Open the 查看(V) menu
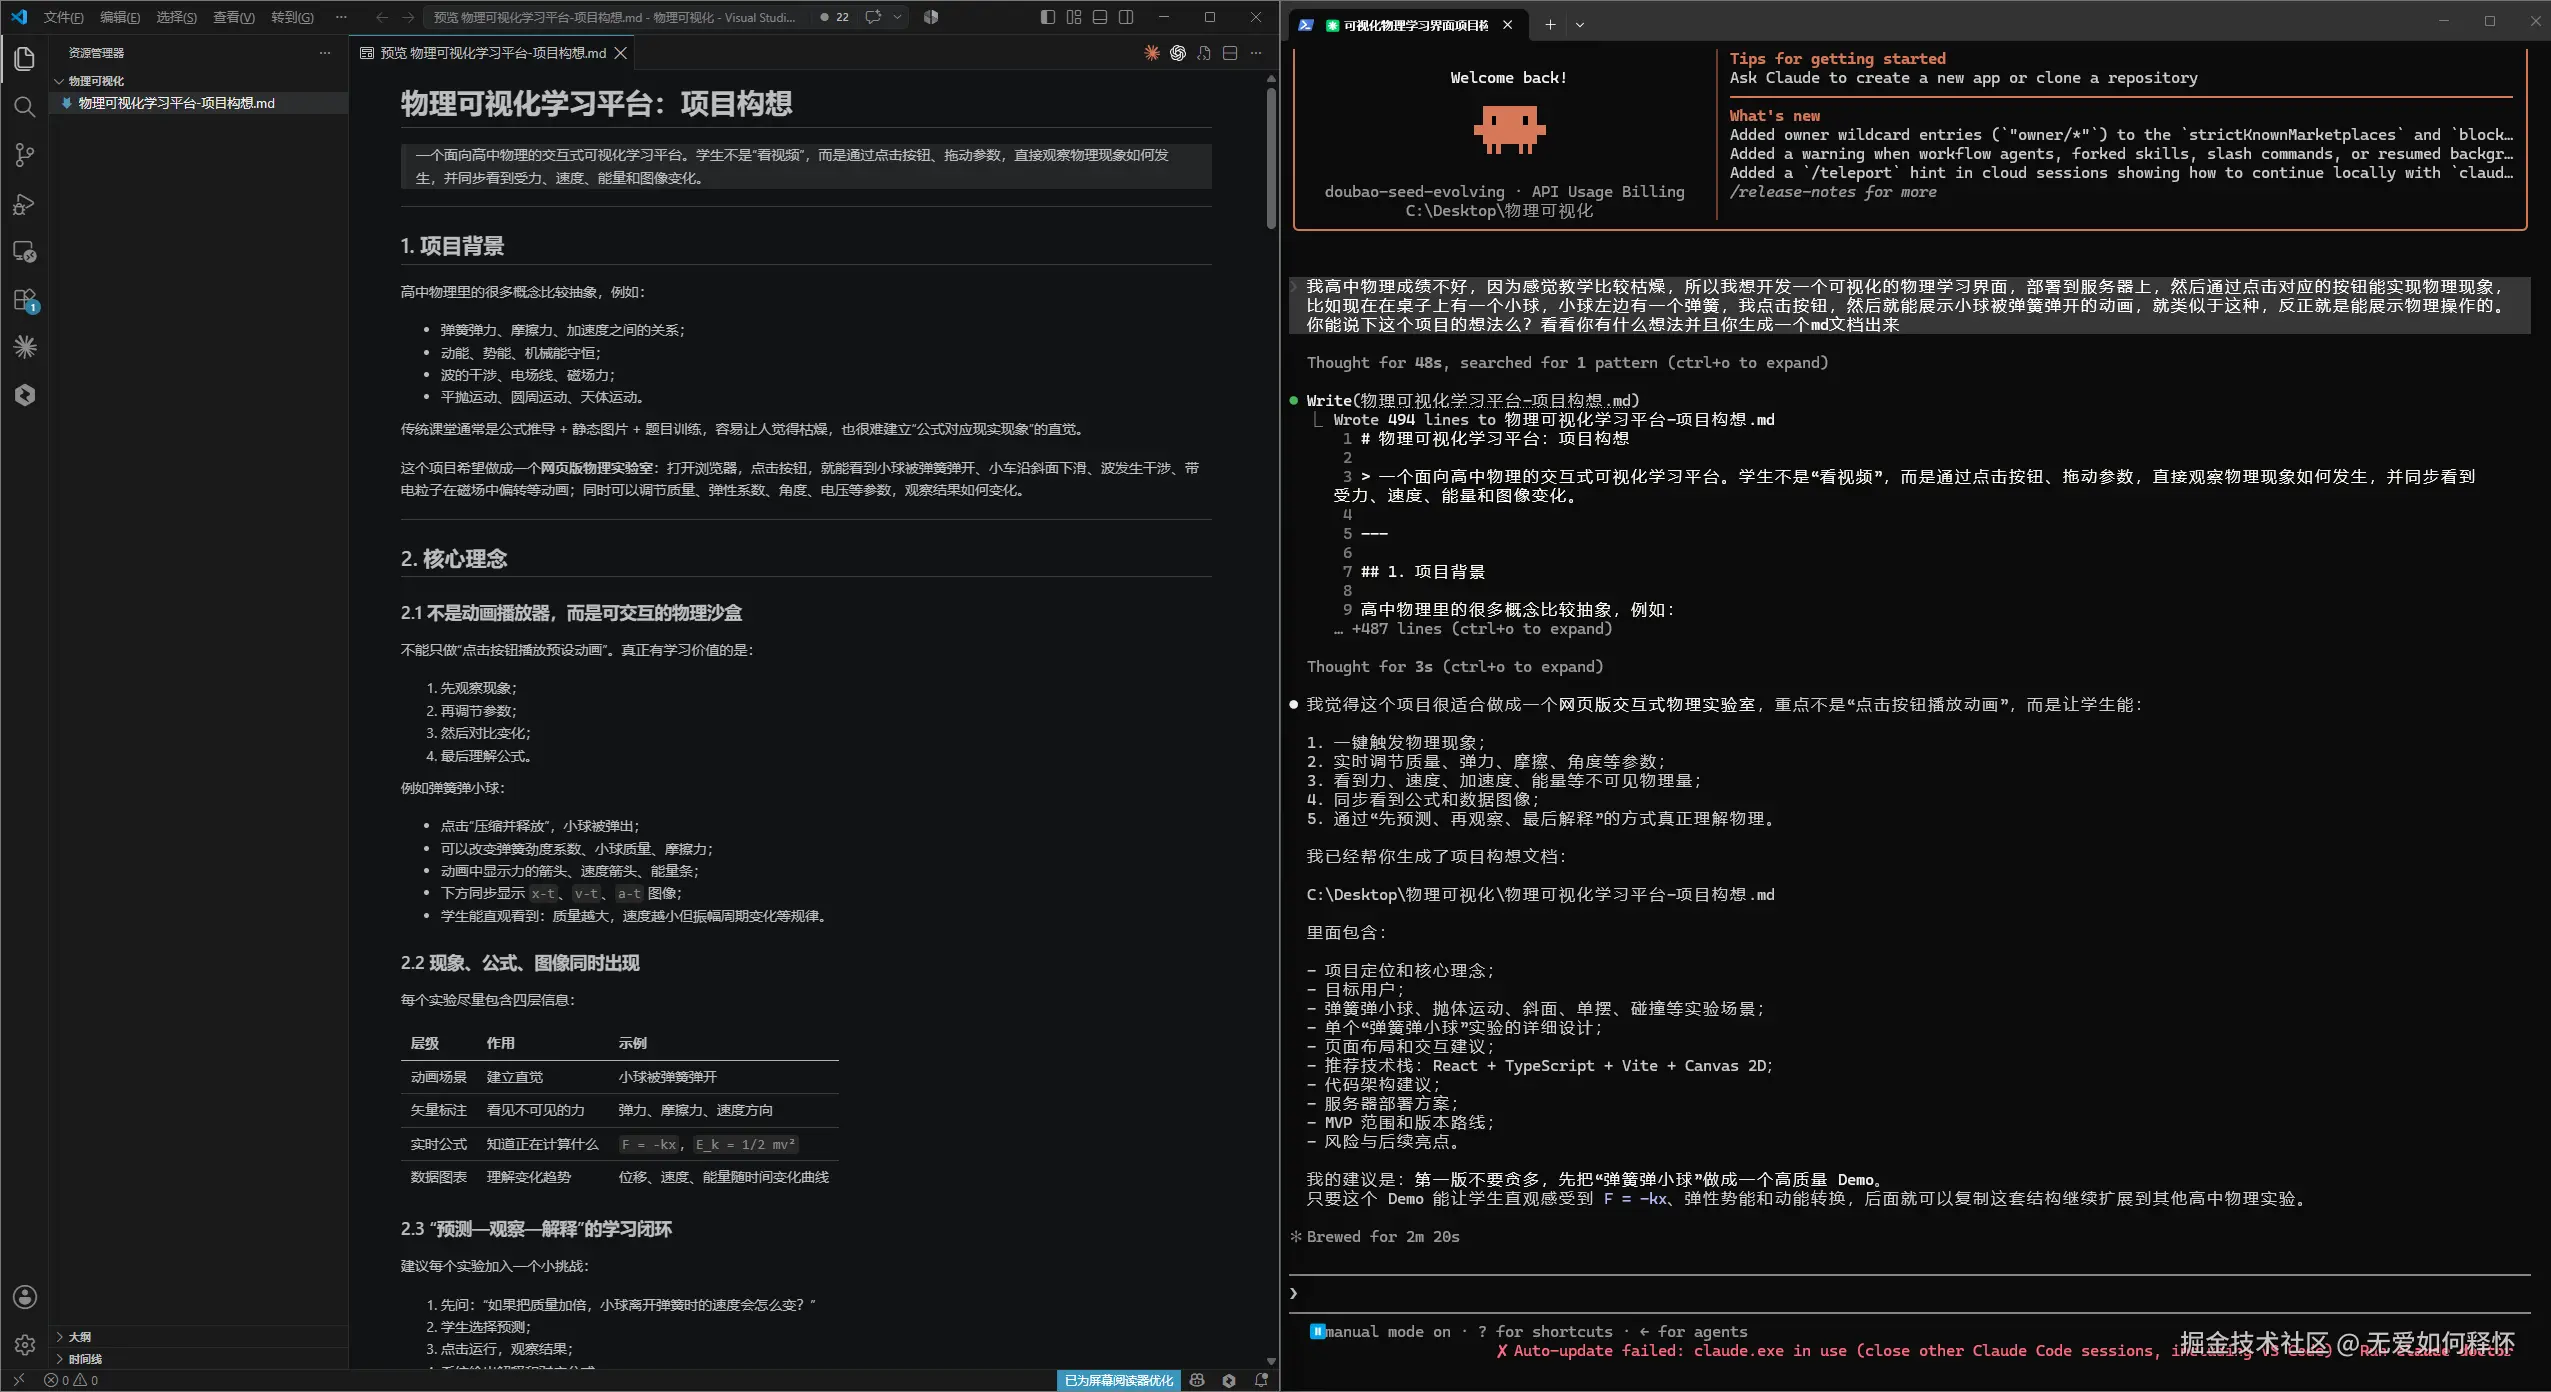 click(x=234, y=17)
